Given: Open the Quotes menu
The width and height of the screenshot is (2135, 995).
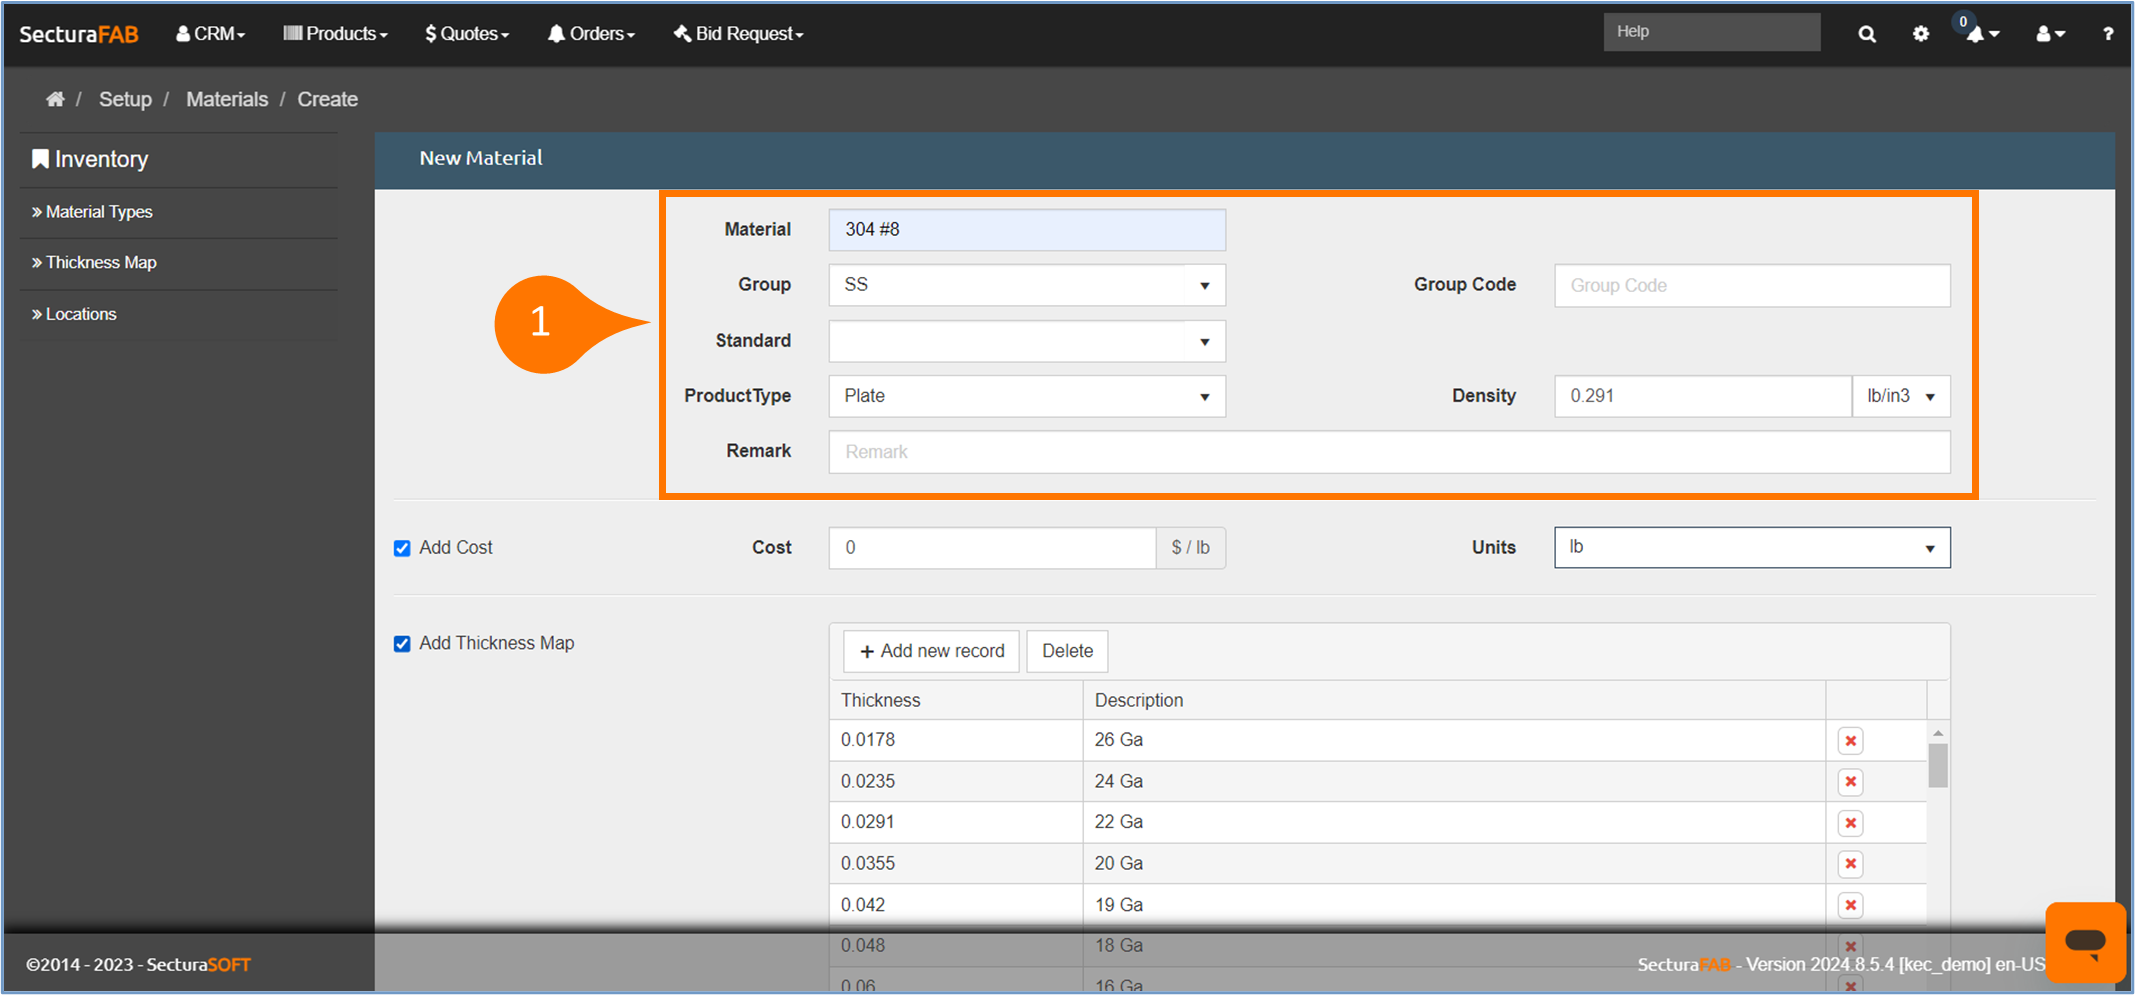Looking at the screenshot, I should [x=467, y=34].
